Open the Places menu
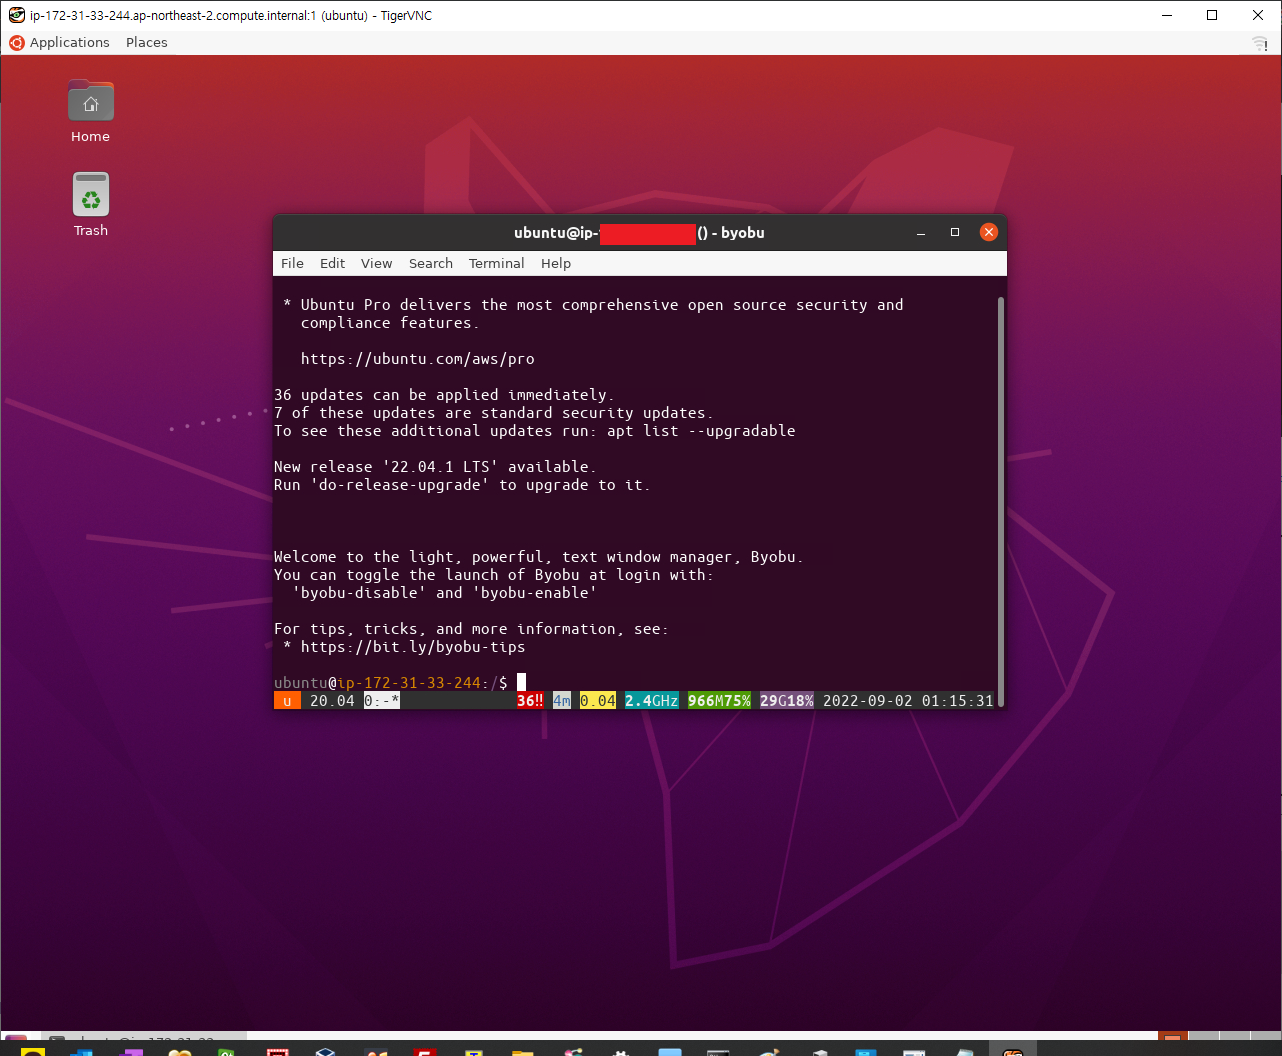Screen dimensions: 1282x1056 147,43
